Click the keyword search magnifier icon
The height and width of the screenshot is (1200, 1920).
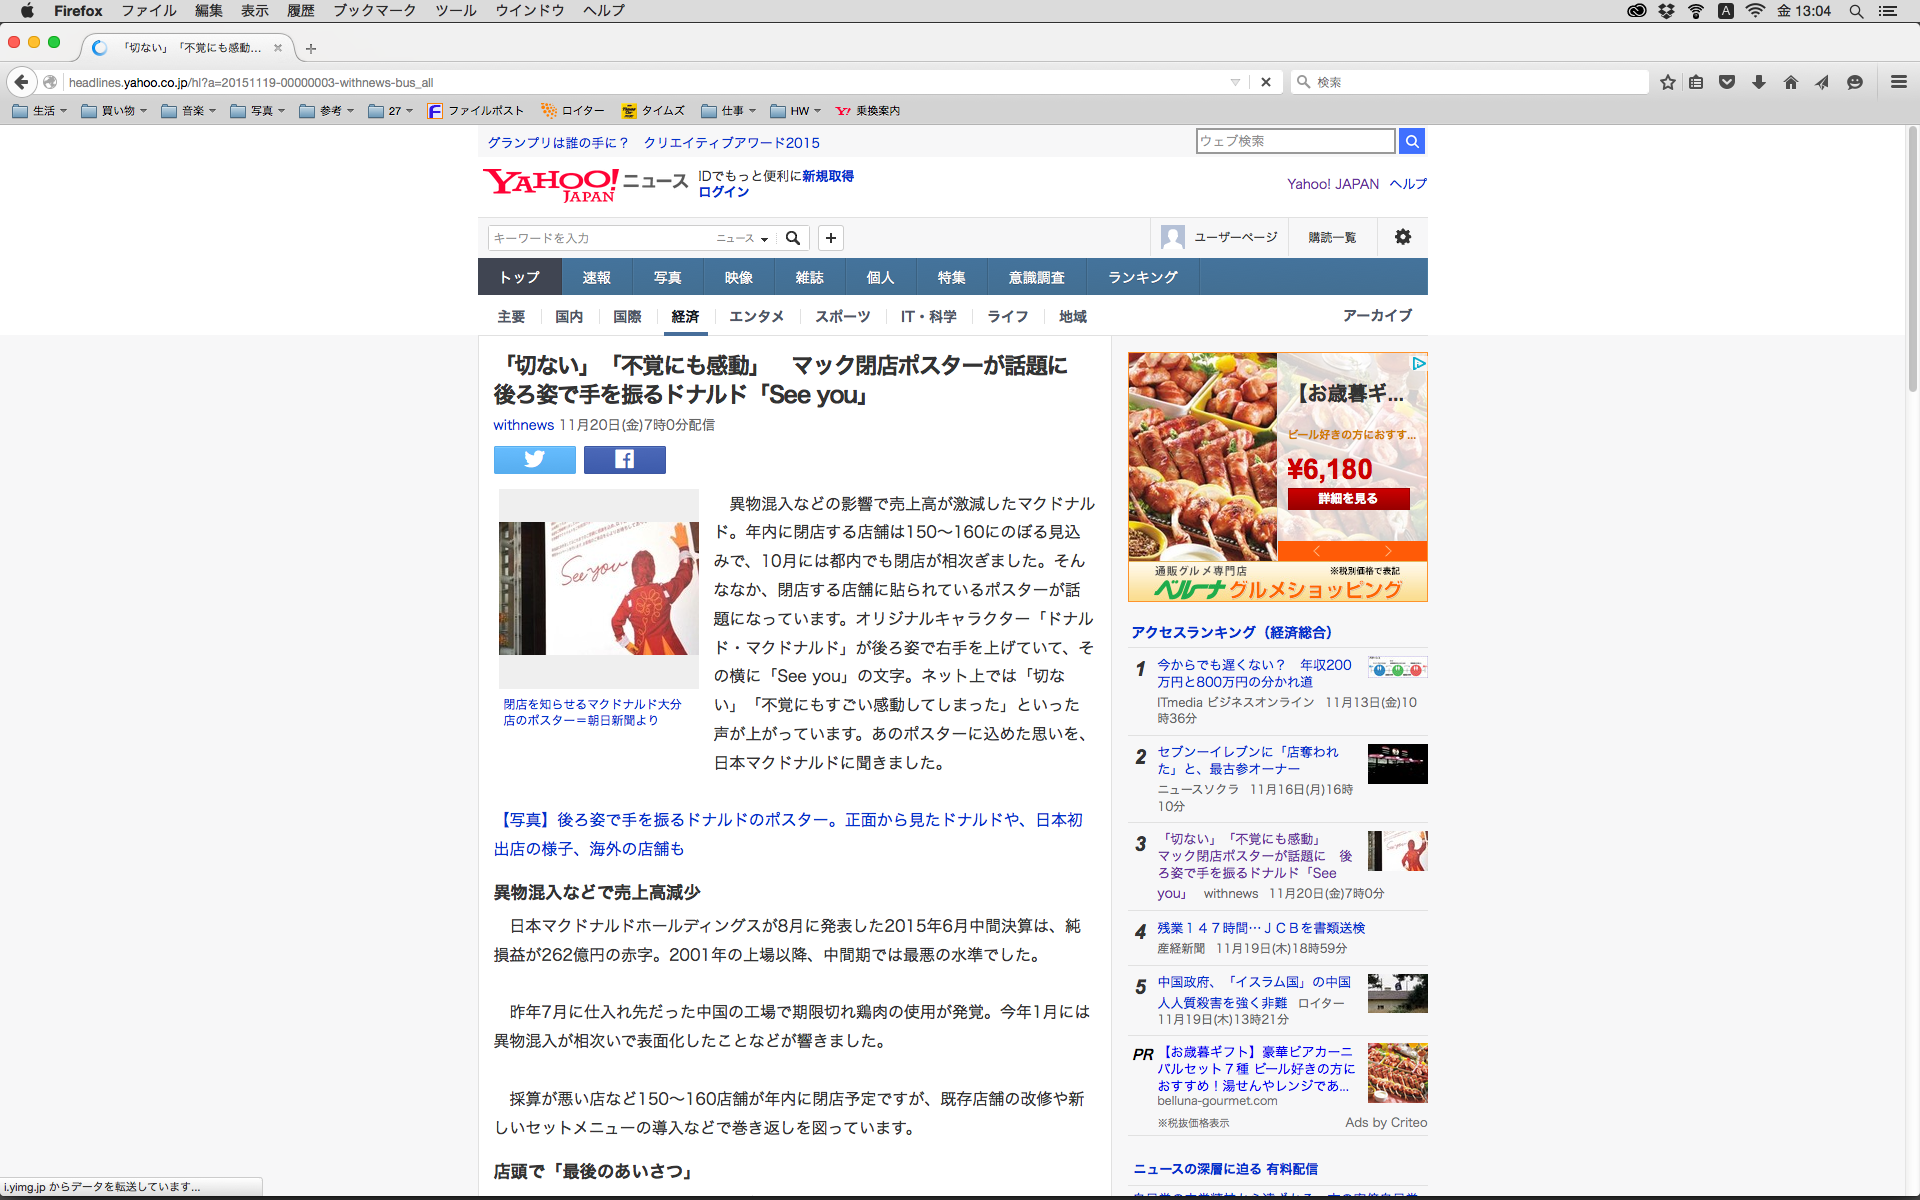[x=793, y=238]
